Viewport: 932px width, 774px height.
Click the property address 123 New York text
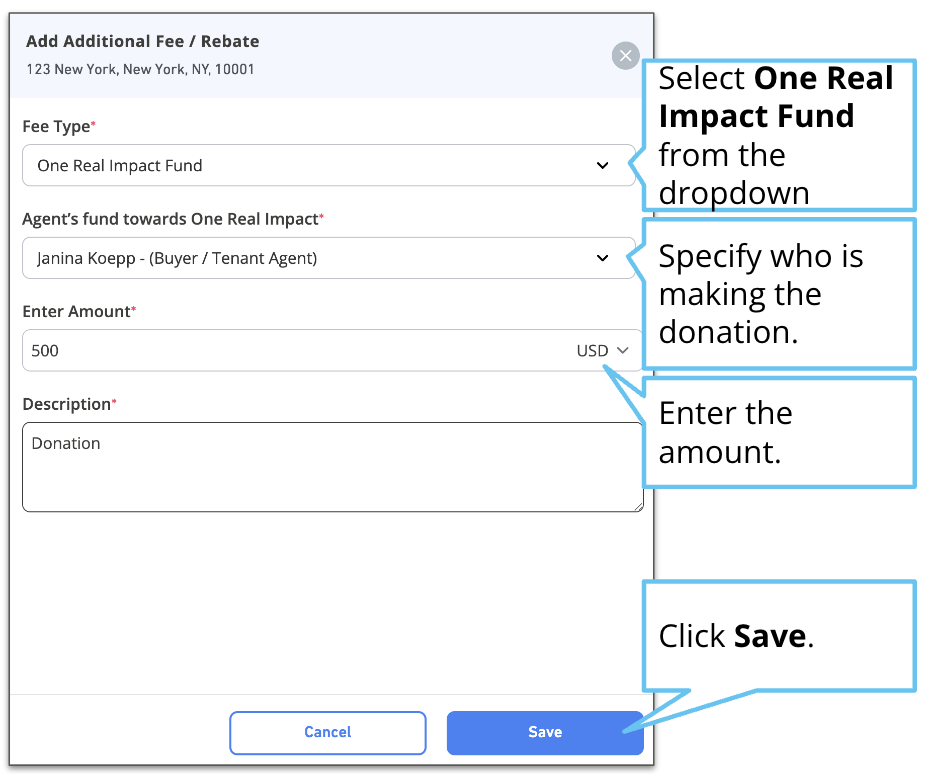(x=140, y=70)
